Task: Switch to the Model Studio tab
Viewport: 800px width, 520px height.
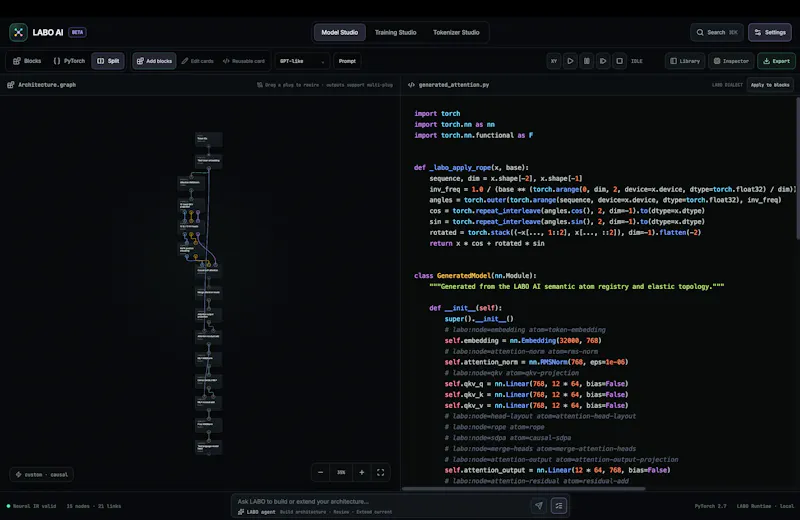Action: click(x=339, y=32)
